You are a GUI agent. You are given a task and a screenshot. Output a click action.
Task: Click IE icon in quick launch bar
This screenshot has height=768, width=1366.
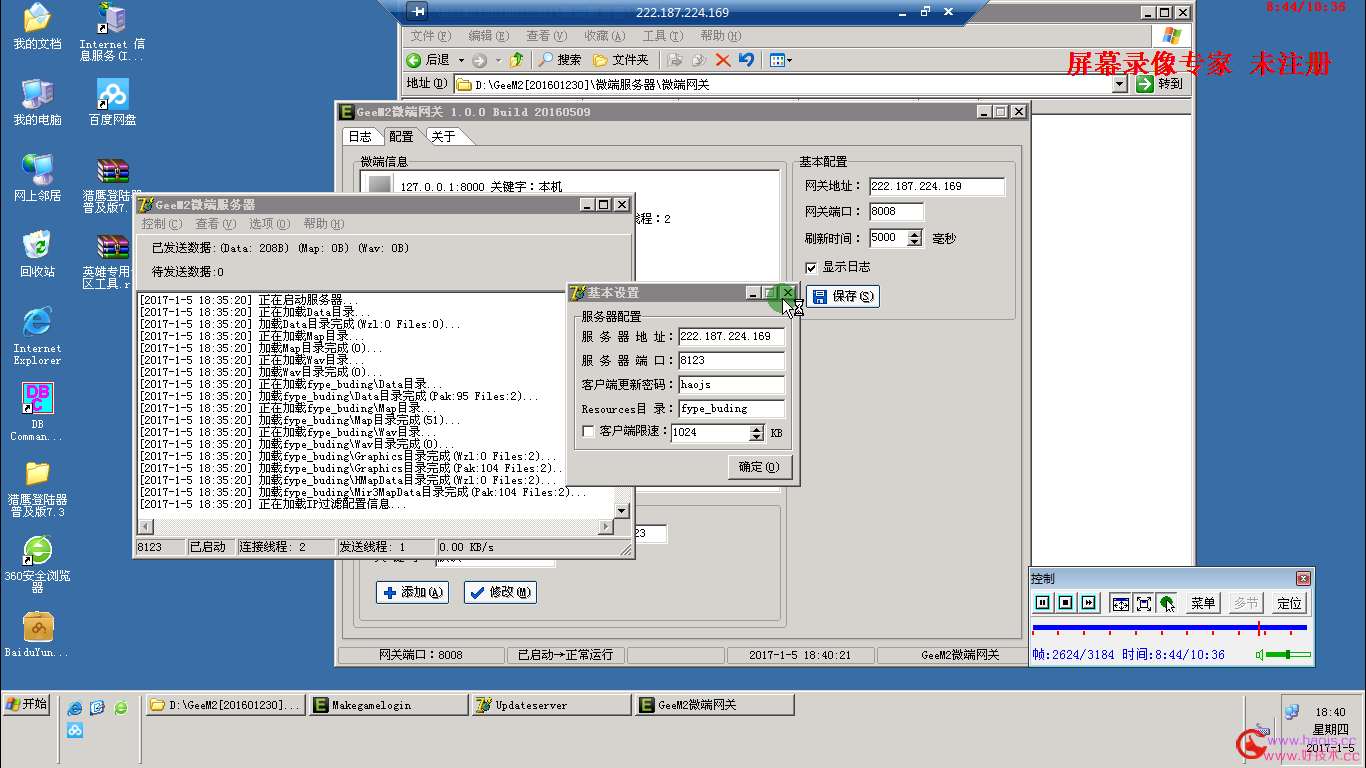[x=74, y=707]
